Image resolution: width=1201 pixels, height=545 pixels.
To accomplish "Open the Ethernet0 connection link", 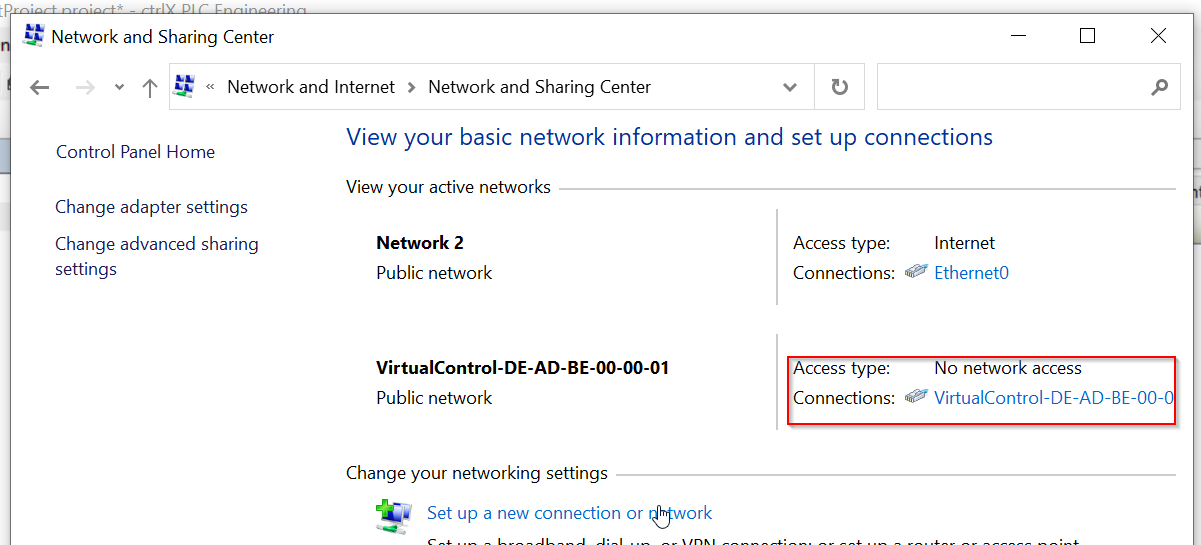I will [971, 272].
